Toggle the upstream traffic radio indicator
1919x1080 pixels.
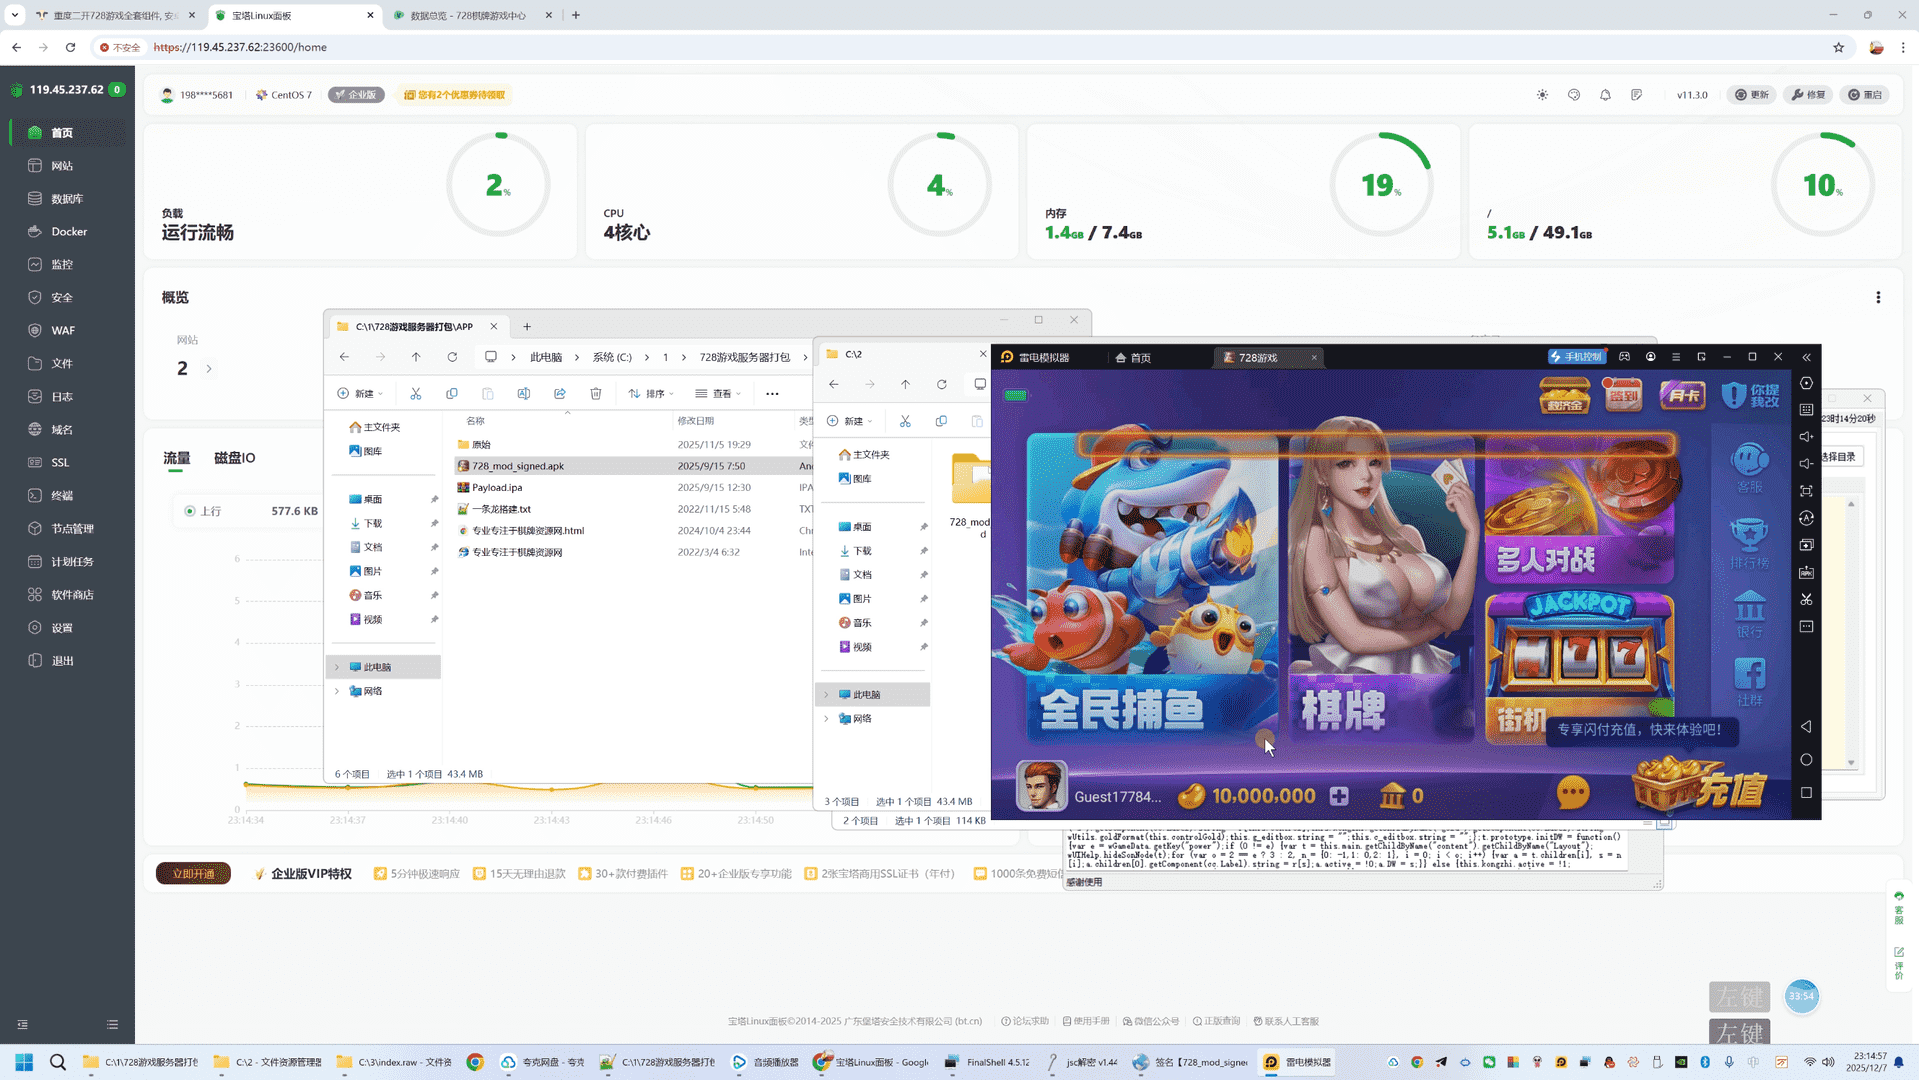click(x=190, y=511)
